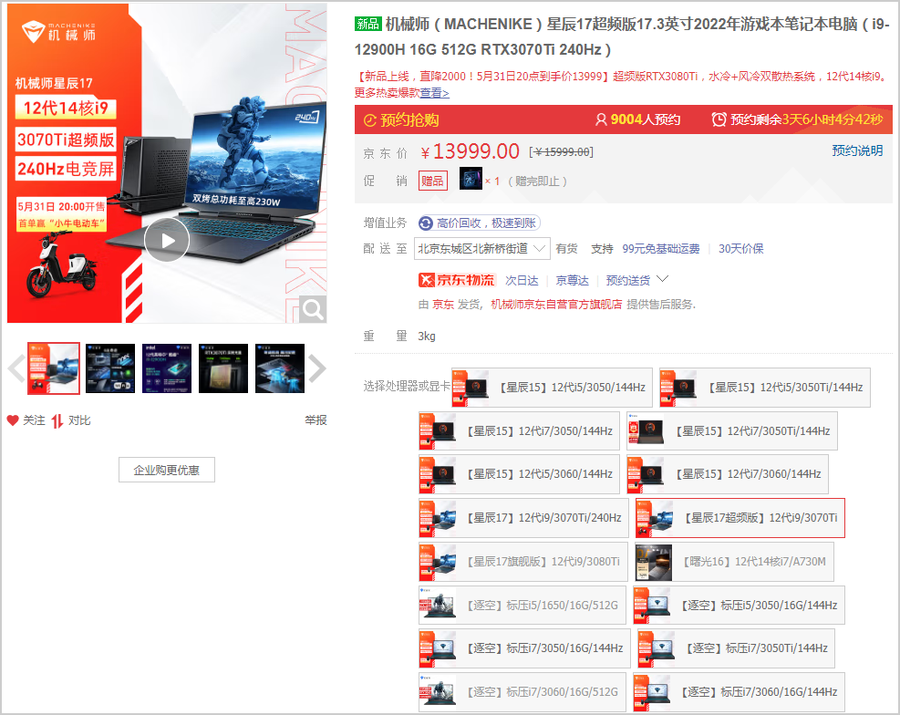Open the 北京东城区北新桥街道 delivery address dropdown
The width and height of the screenshot is (900, 715).
click(482, 249)
